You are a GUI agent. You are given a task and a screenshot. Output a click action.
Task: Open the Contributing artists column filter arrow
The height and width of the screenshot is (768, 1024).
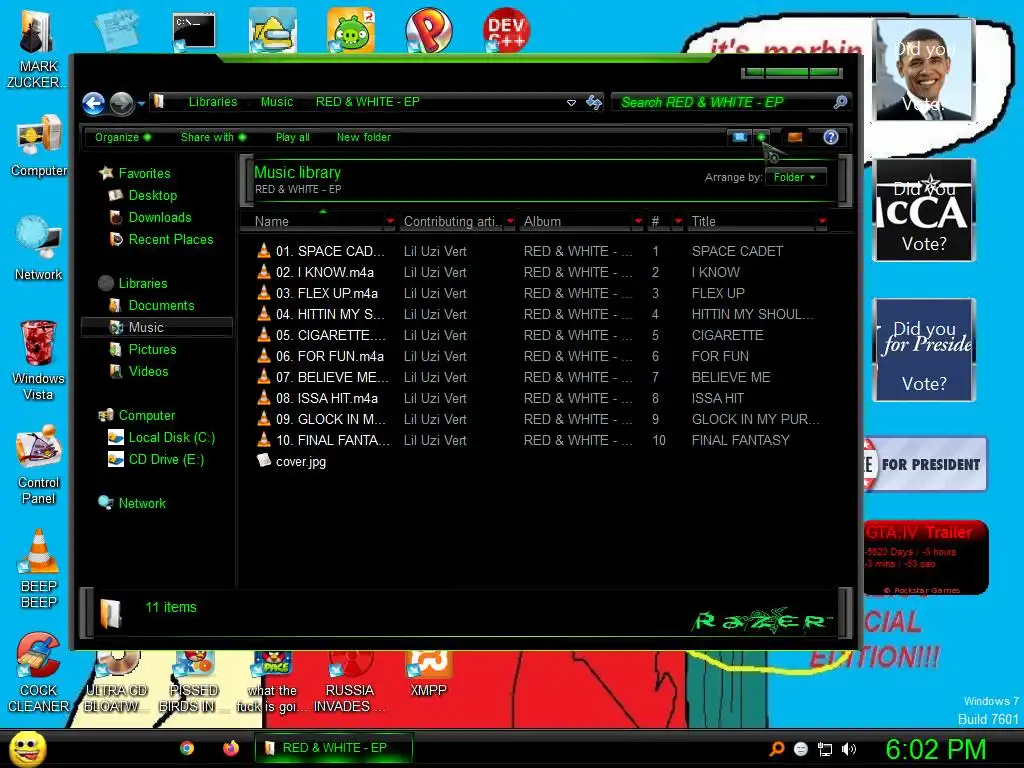510,221
